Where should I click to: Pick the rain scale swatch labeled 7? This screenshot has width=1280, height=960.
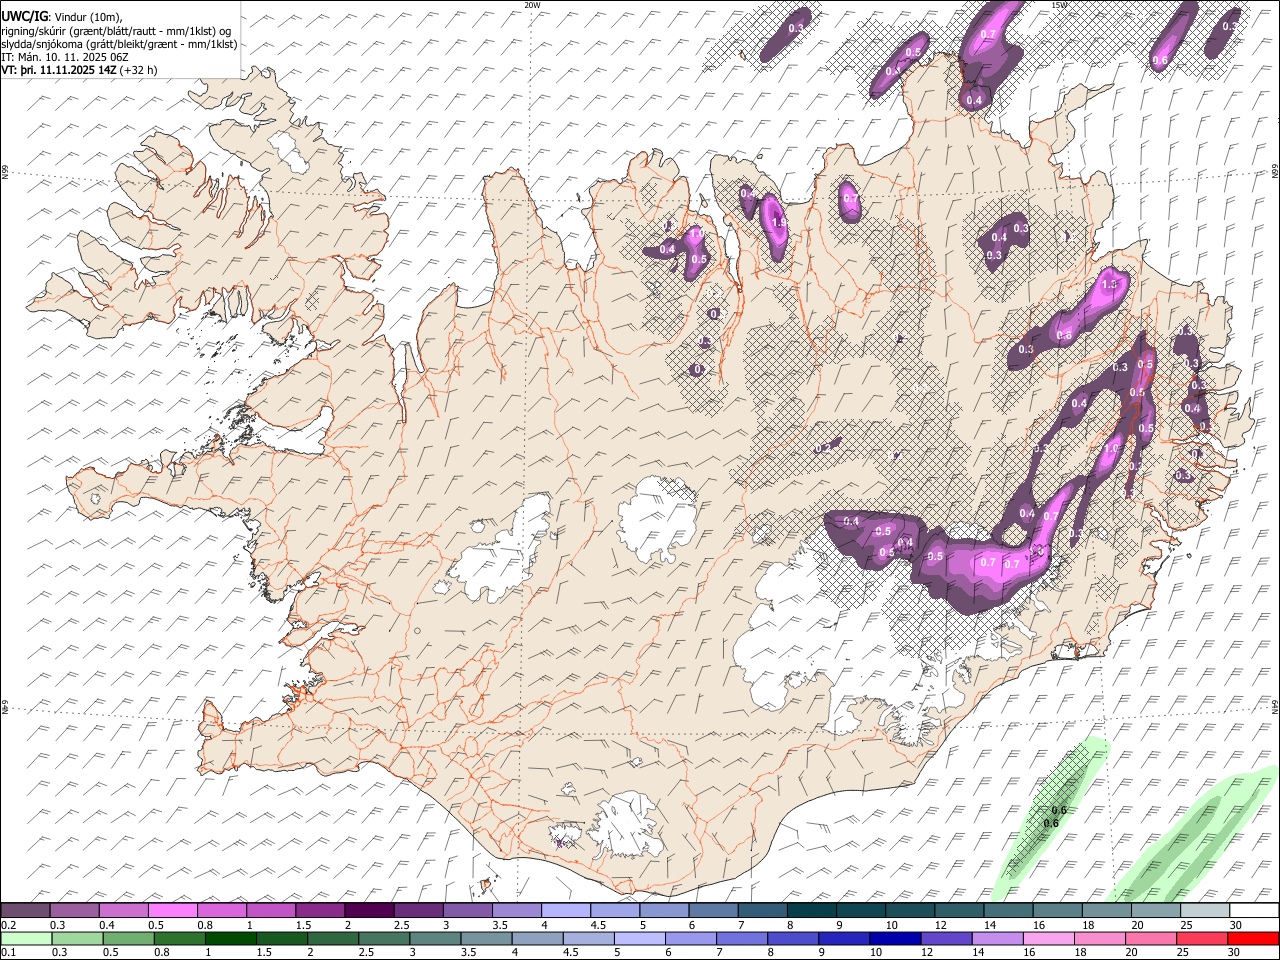coord(741,938)
